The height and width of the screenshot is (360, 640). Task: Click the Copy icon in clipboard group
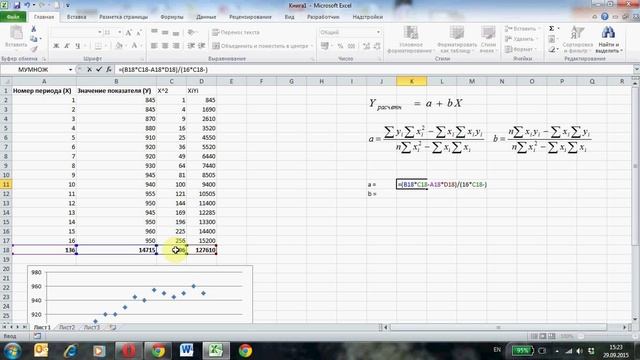click(x=34, y=39)
